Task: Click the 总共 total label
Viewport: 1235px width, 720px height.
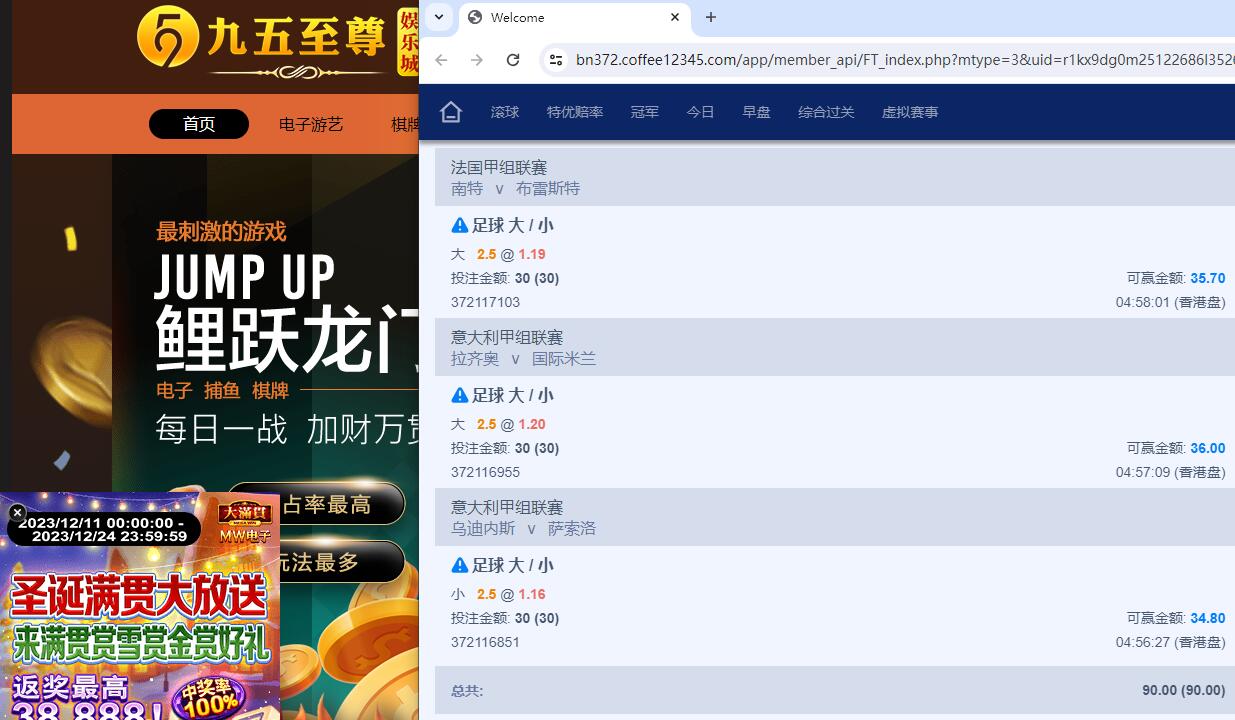Action: 467,690
